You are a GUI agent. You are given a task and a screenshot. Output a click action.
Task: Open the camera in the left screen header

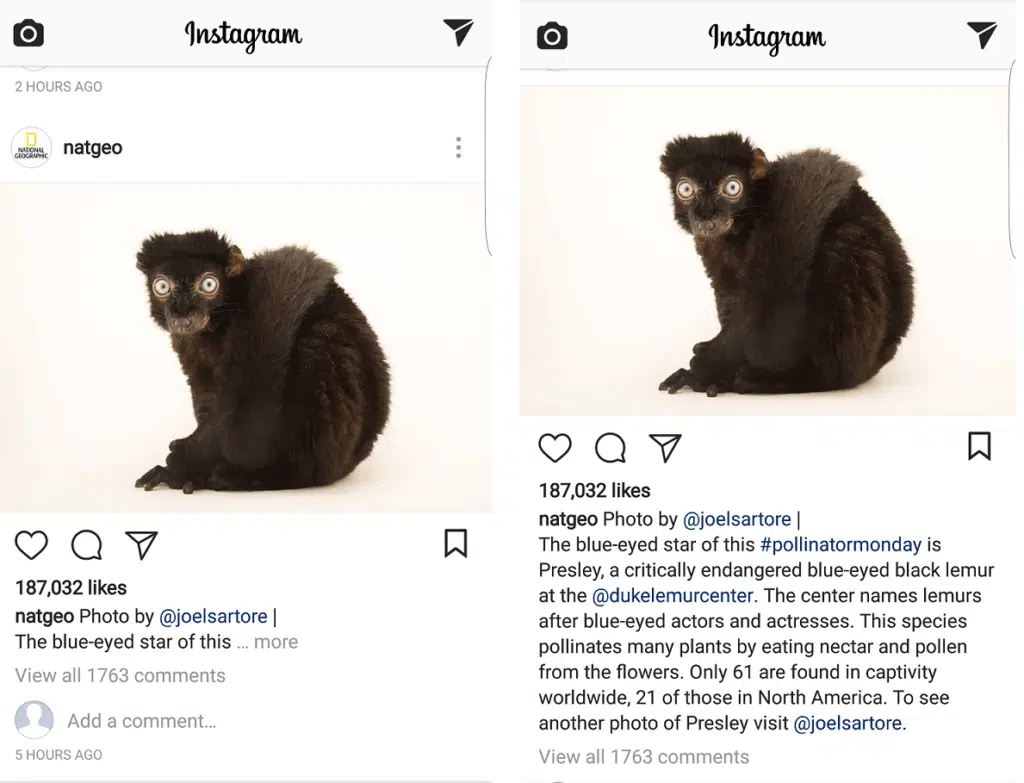(28, 34)
